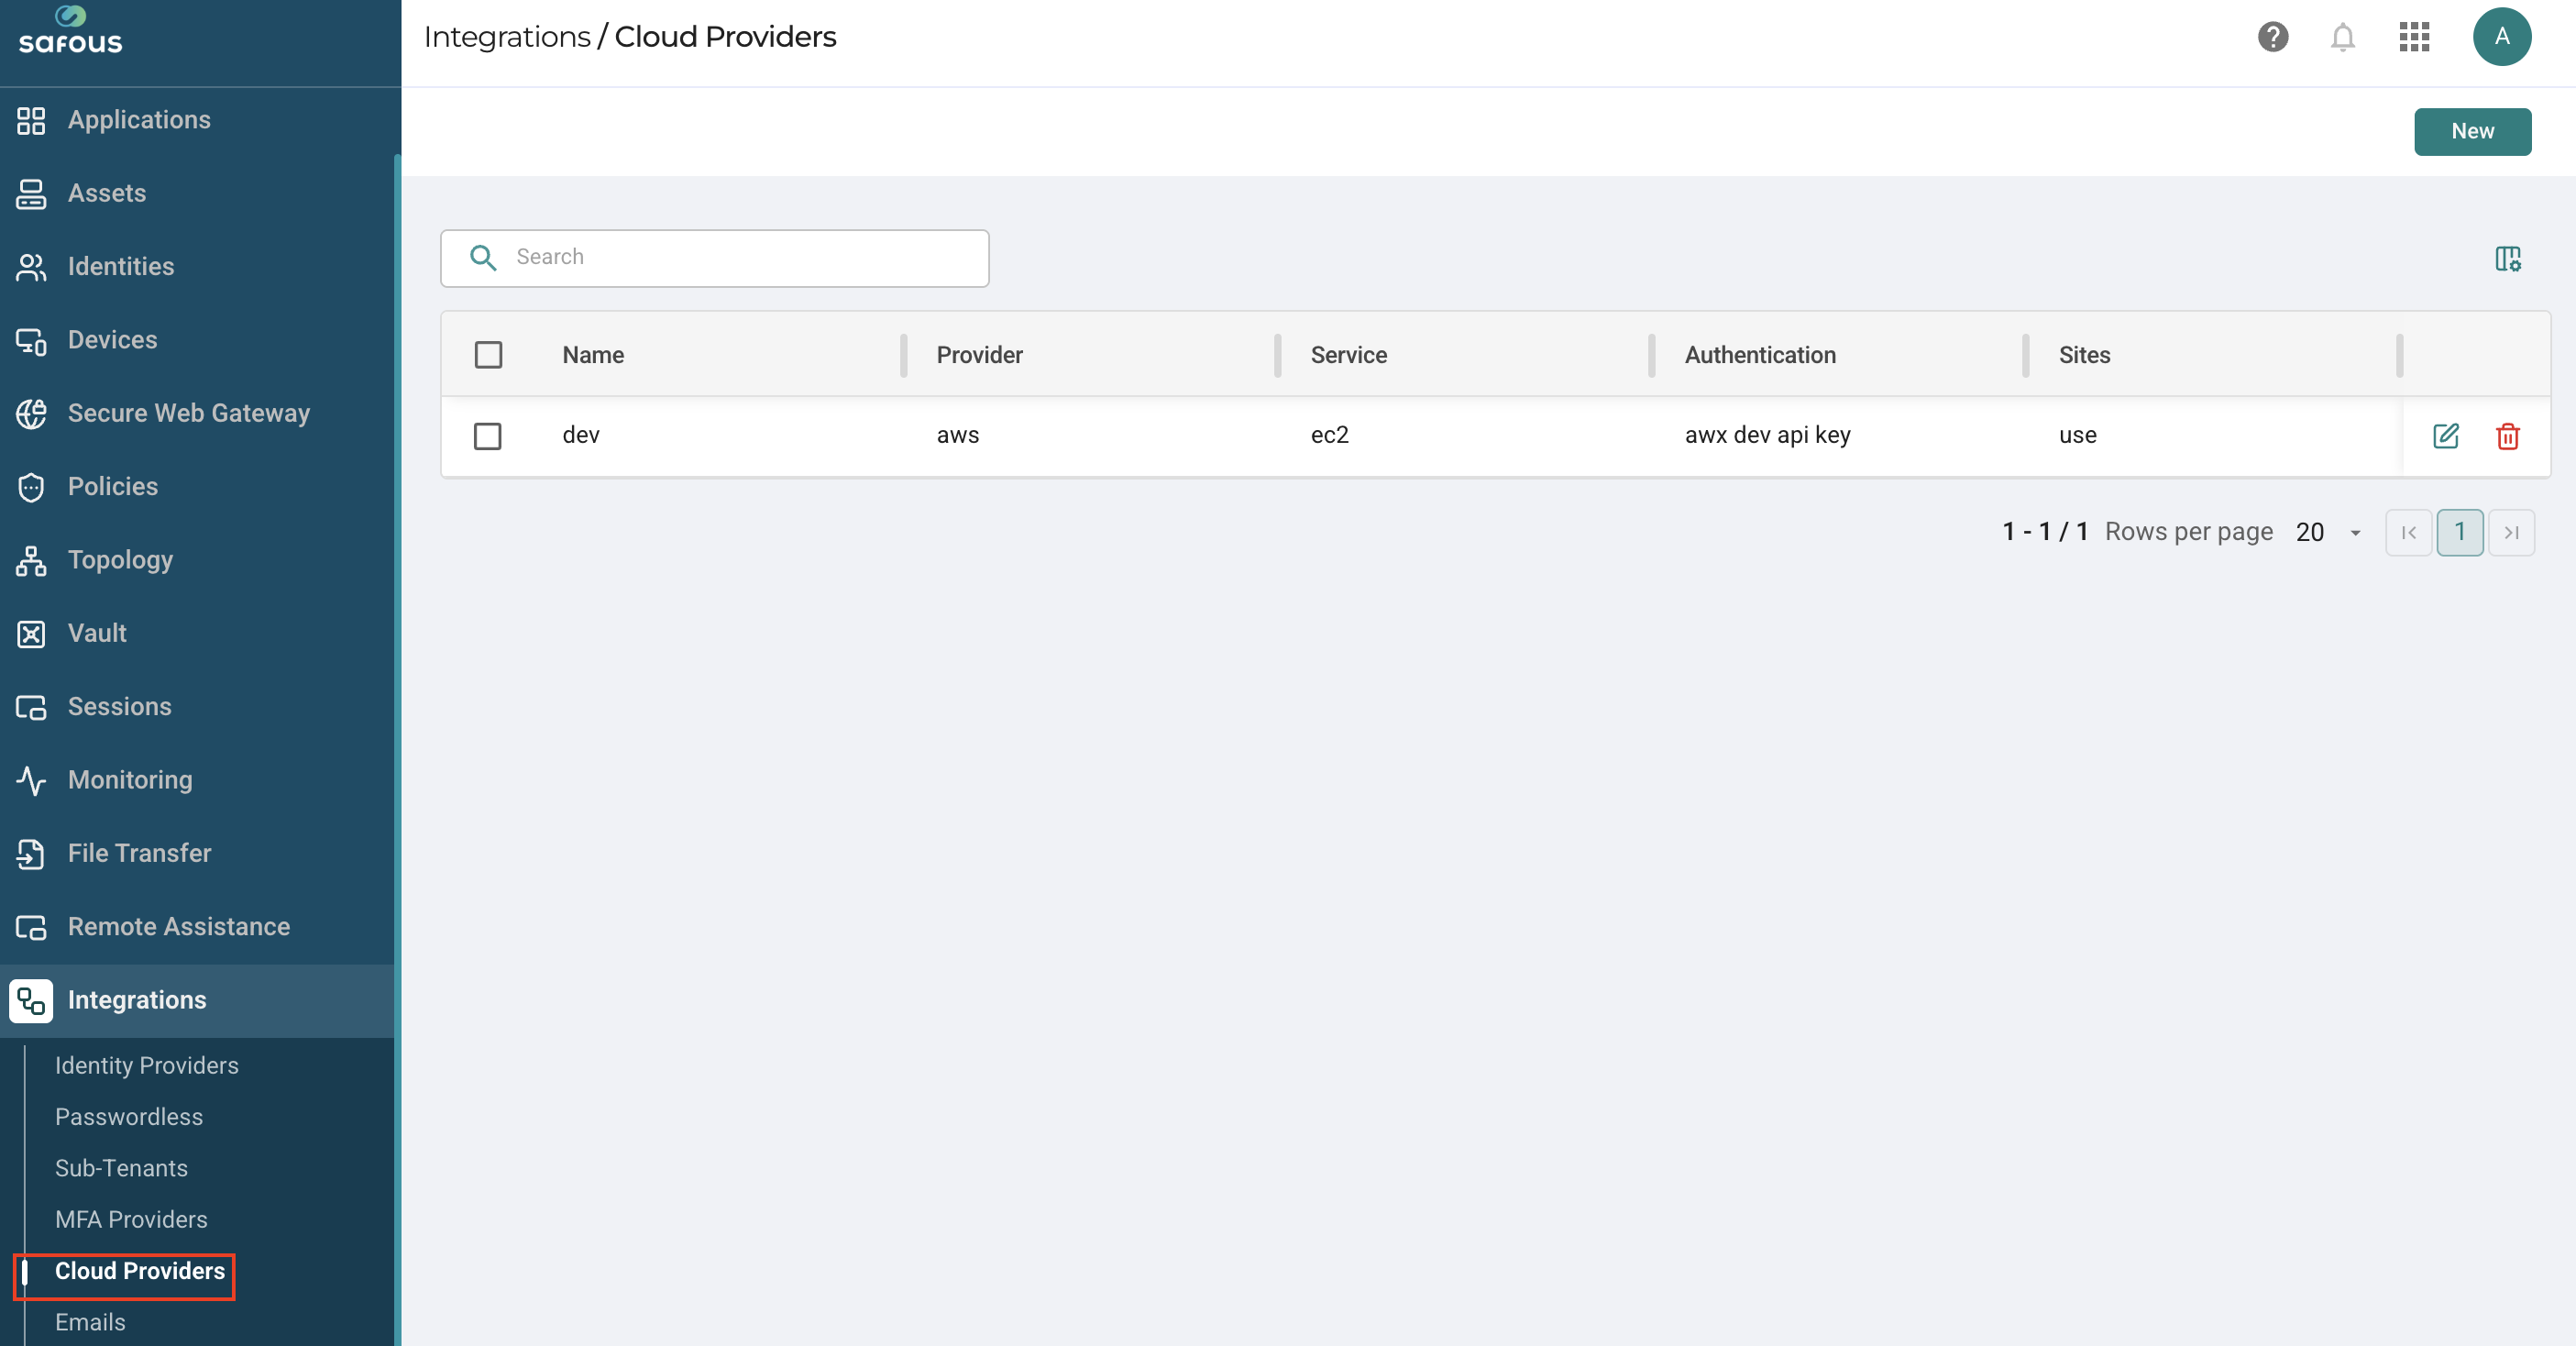Open the apps grid menu
Image resolution: width=2576 pixels, height=1346 pixels.
(2413, 37)
